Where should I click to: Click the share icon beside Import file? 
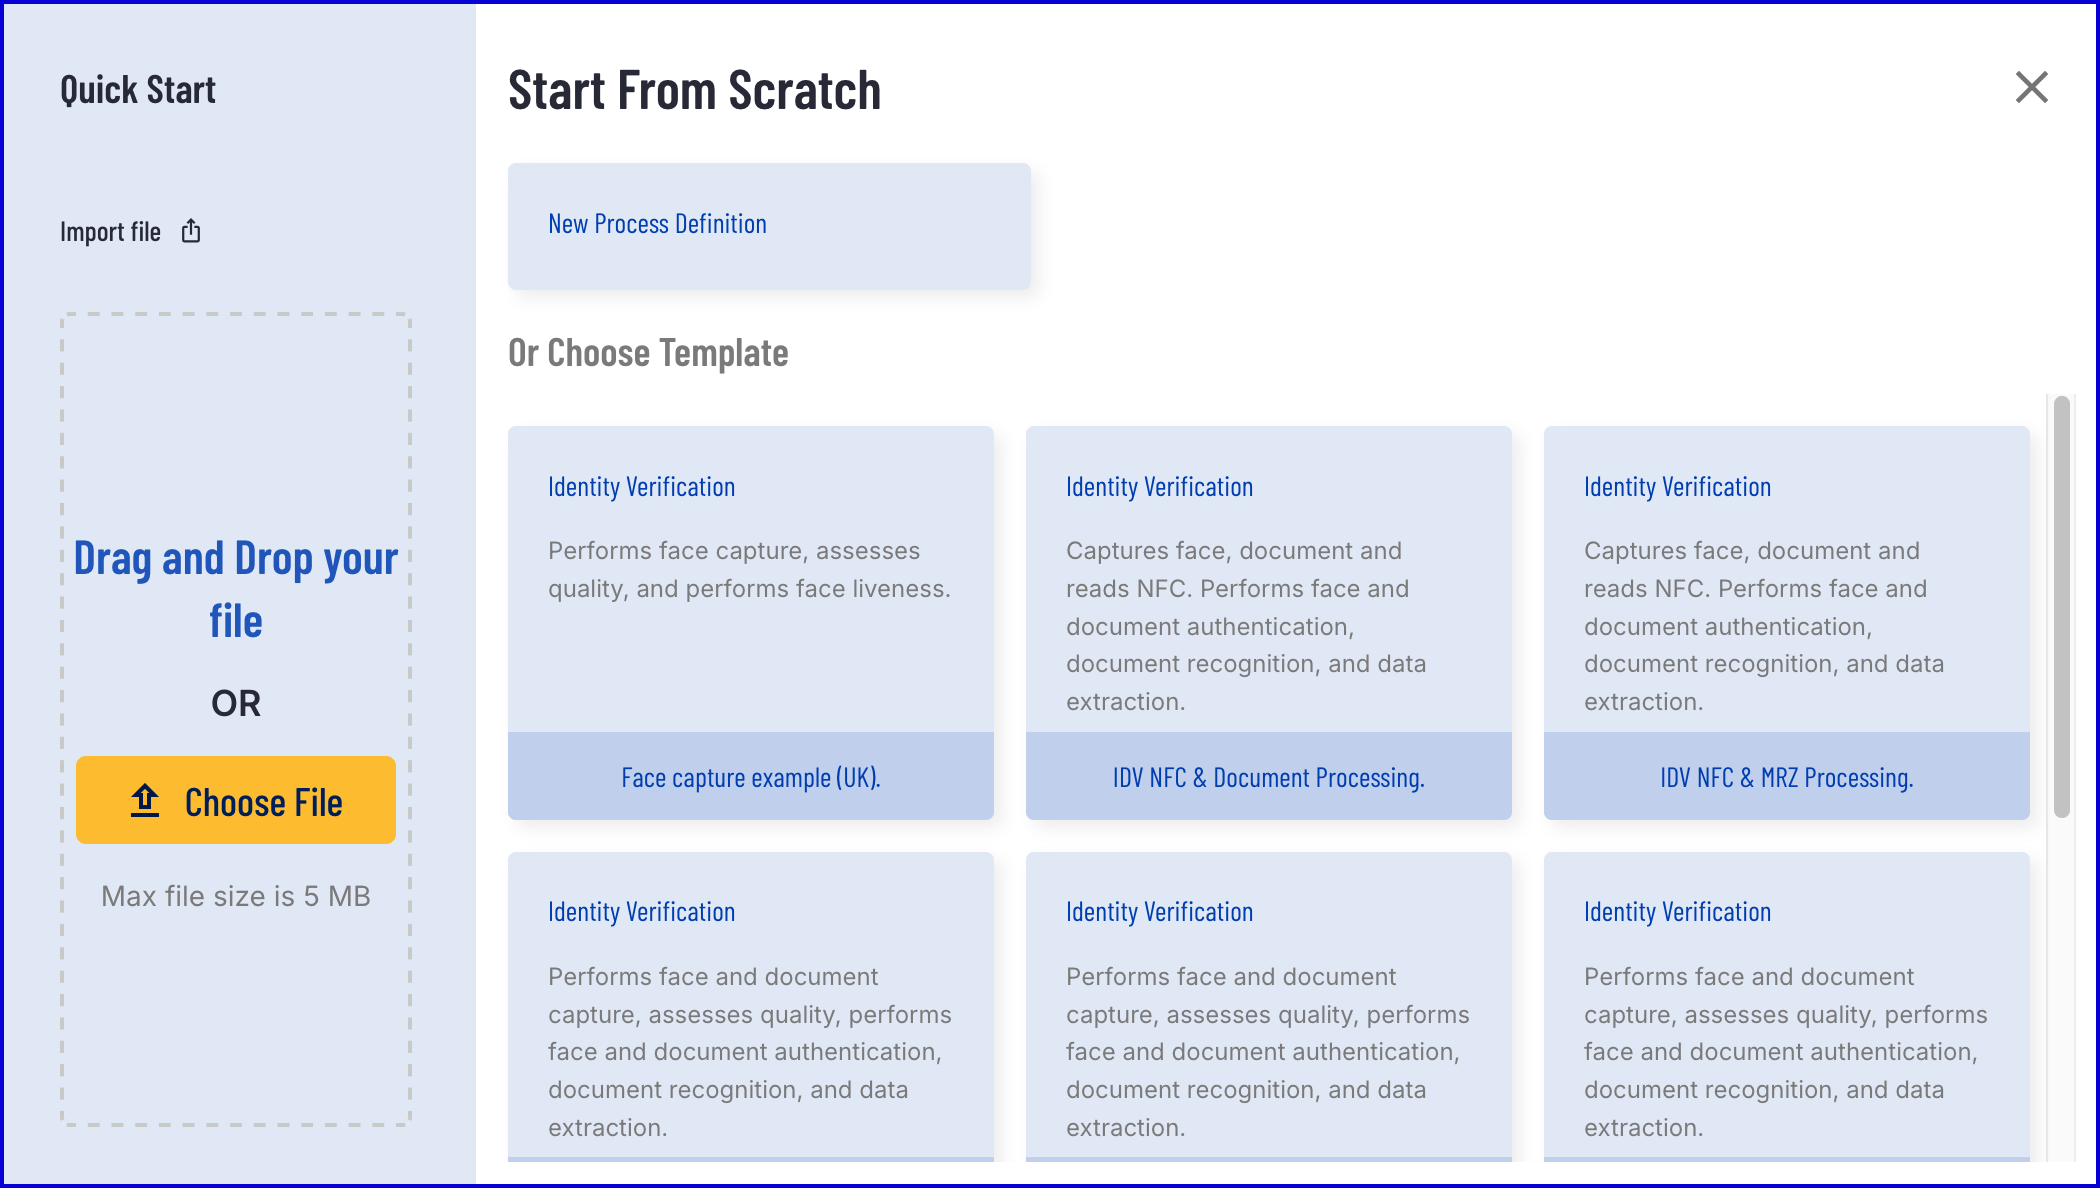[191, 232]
